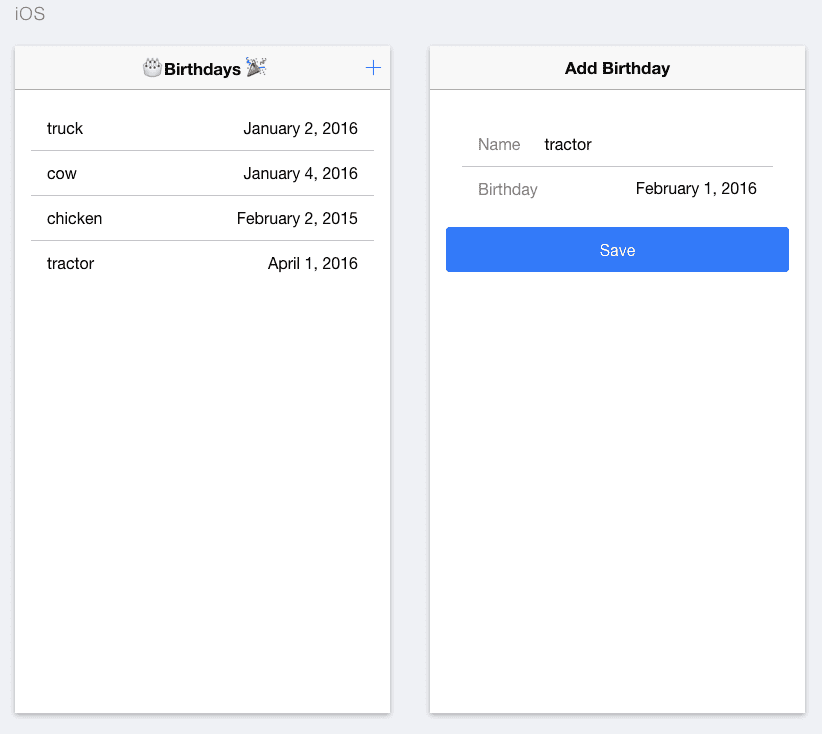822x734 pixels.
Task: Click the February 2, 2015 date
Action: (297, 219)
